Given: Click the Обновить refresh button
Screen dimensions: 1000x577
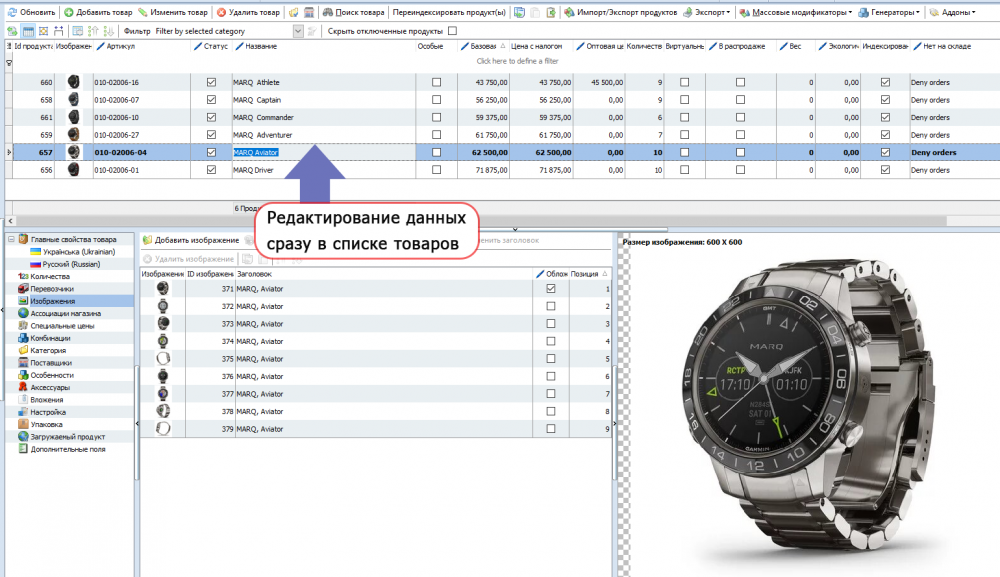Looking at the screenshot, I should [31, 12].
